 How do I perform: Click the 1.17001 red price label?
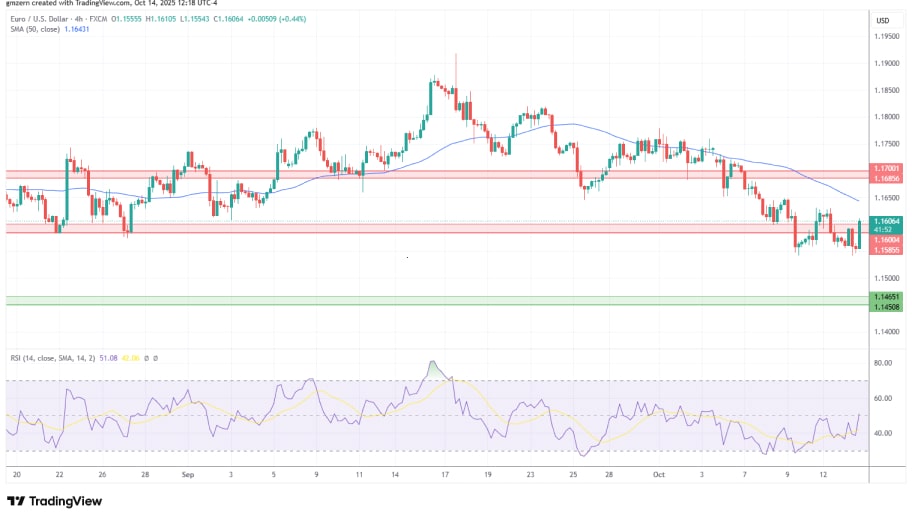(x=885, y=169)
